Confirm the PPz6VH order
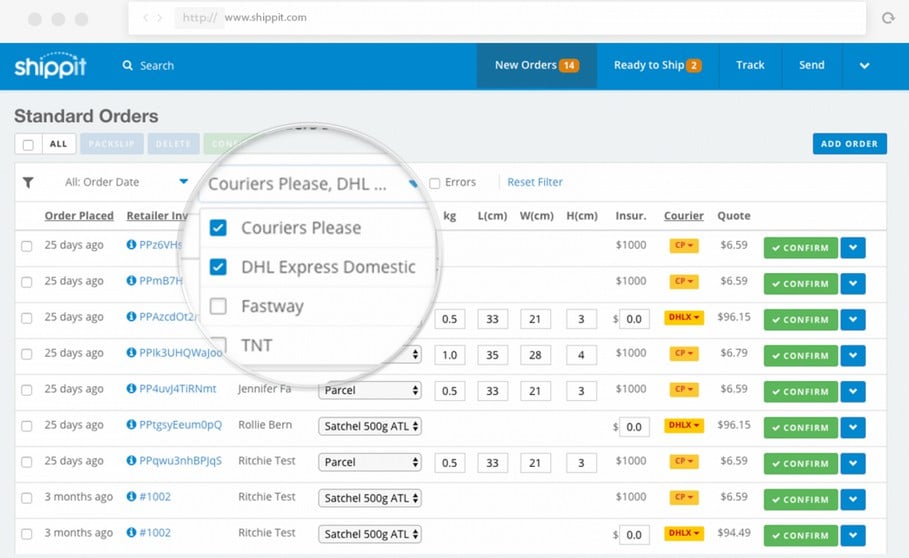 click(800, 247)
